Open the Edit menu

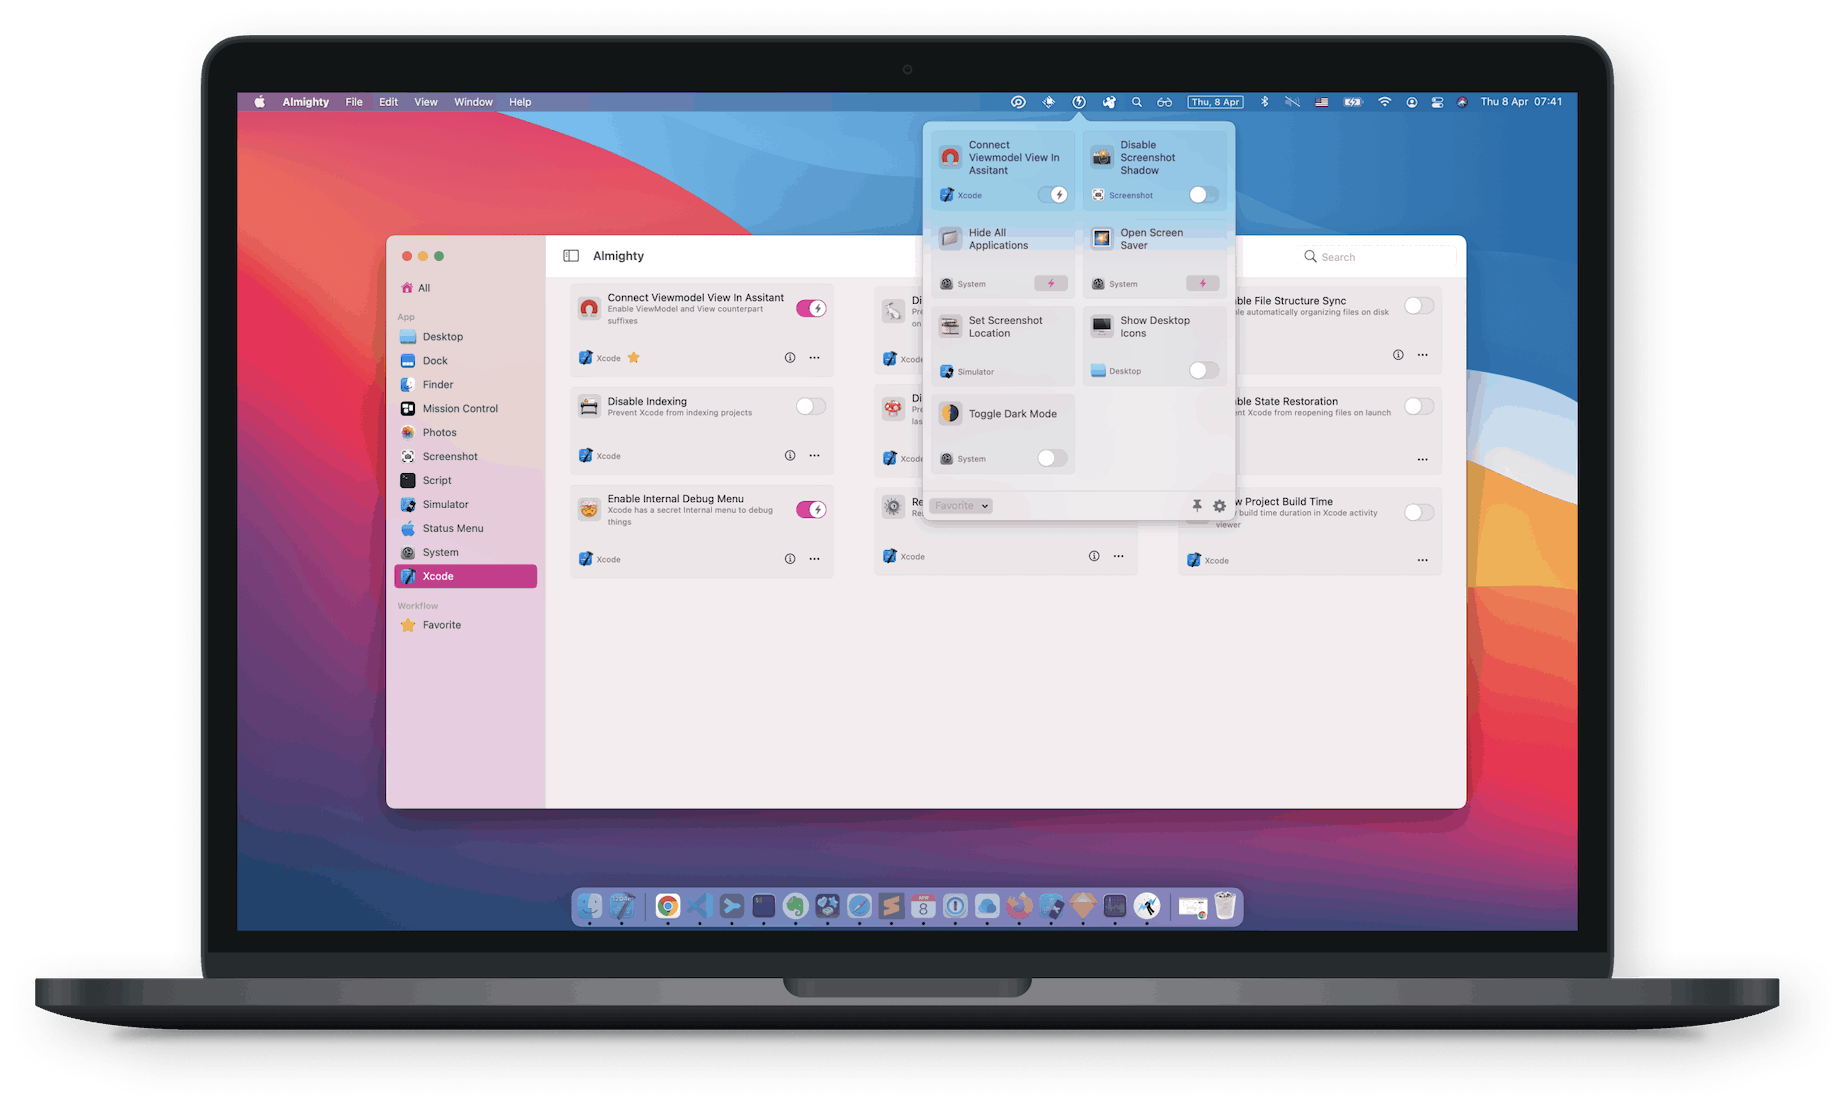[x=389, y=102]
